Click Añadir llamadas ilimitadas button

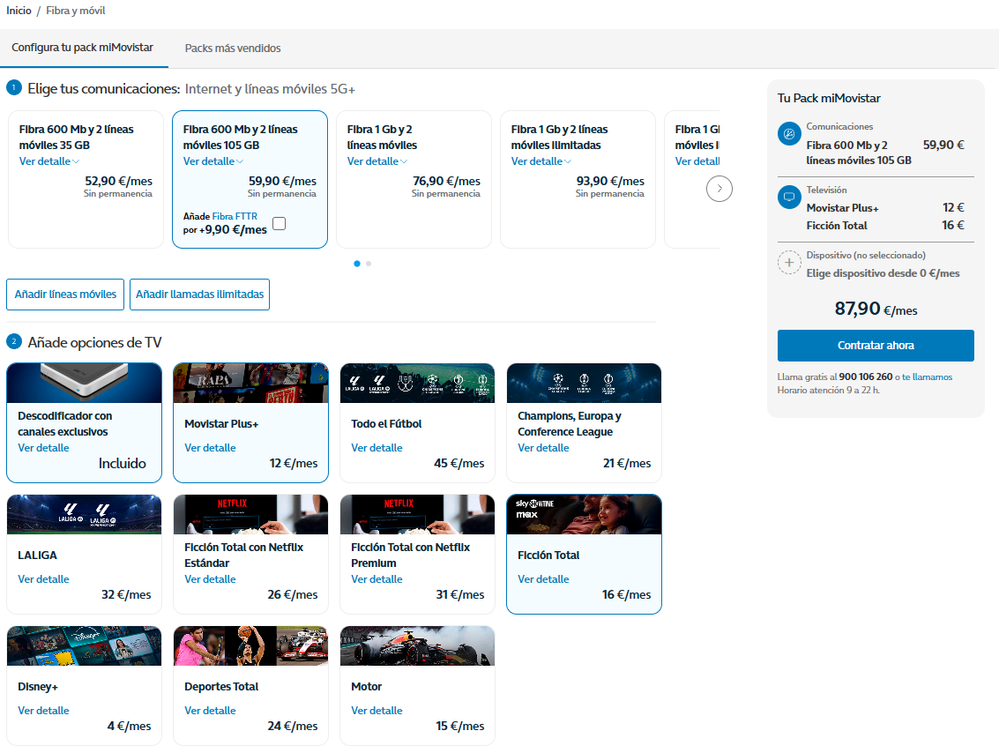pos(199,295)
